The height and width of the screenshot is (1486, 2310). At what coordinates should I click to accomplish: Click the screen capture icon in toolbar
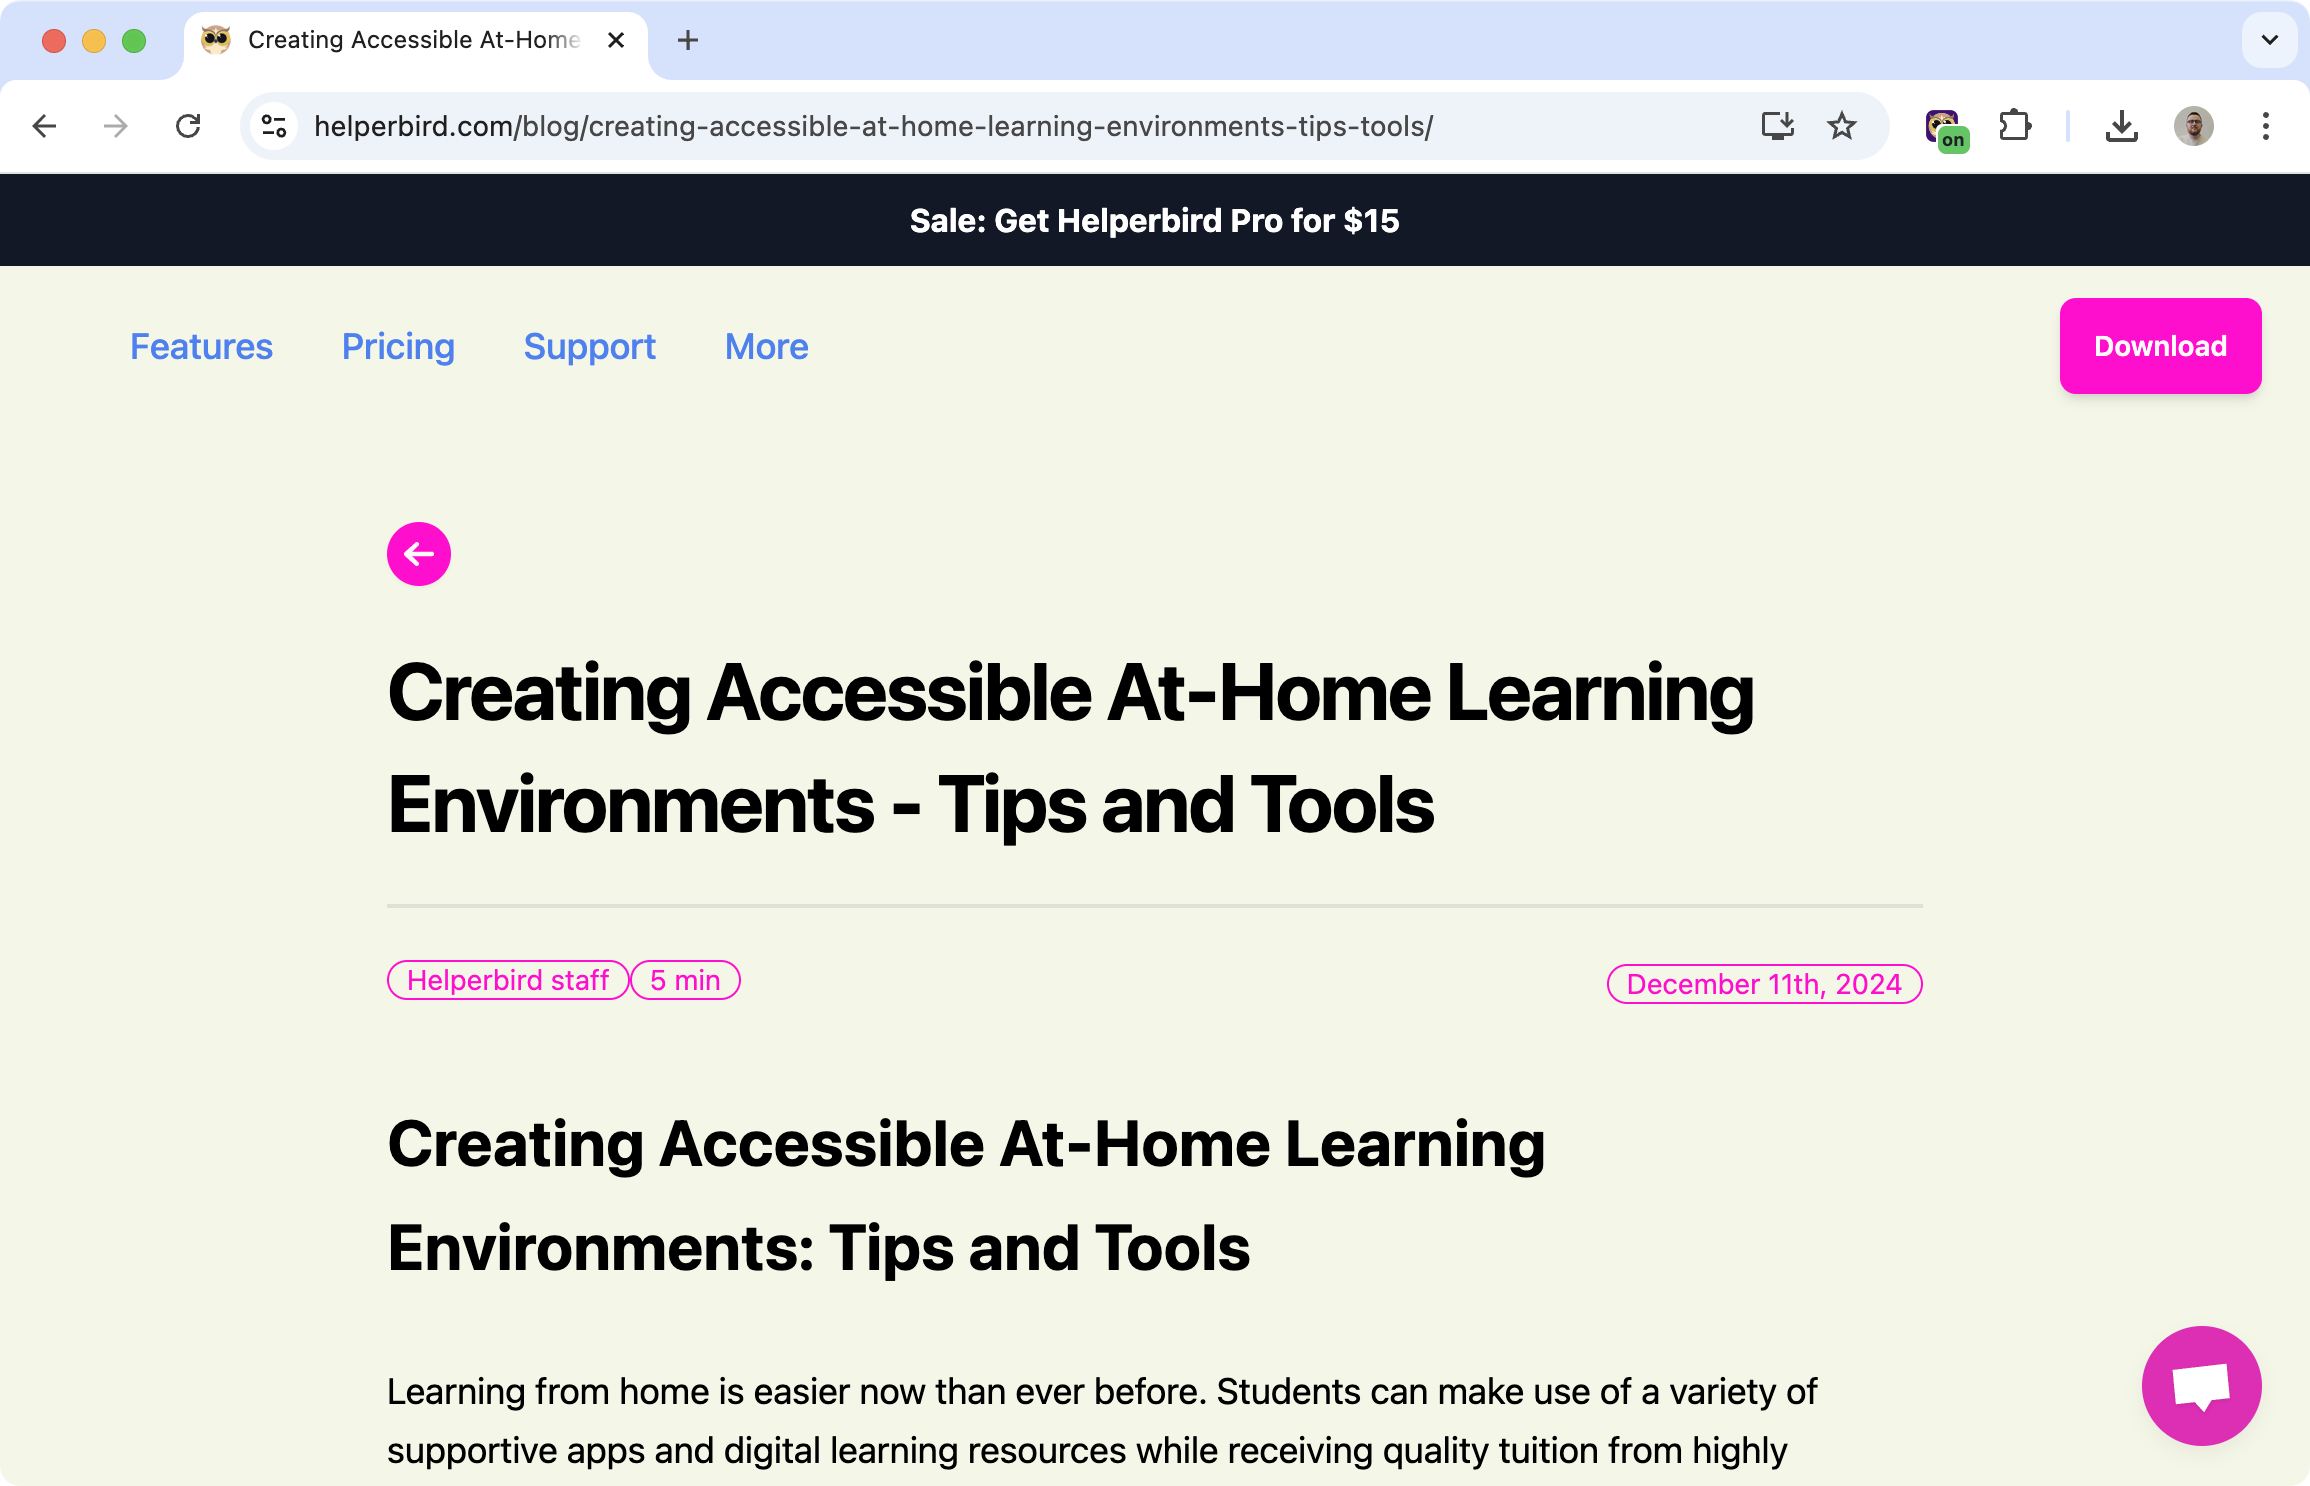pyautogui.click(x=1778, y=125)
